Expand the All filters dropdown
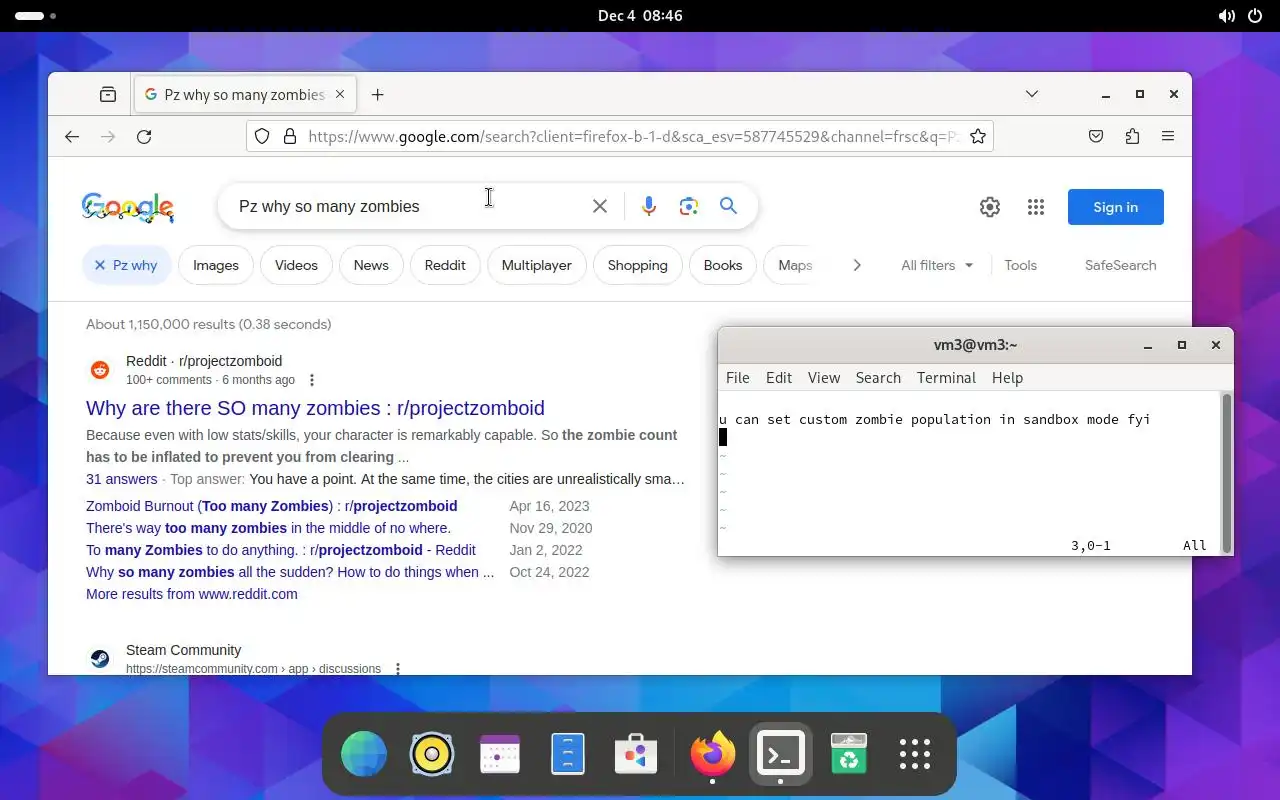Viewport: 1280px width, 800px height. point(937,265)
